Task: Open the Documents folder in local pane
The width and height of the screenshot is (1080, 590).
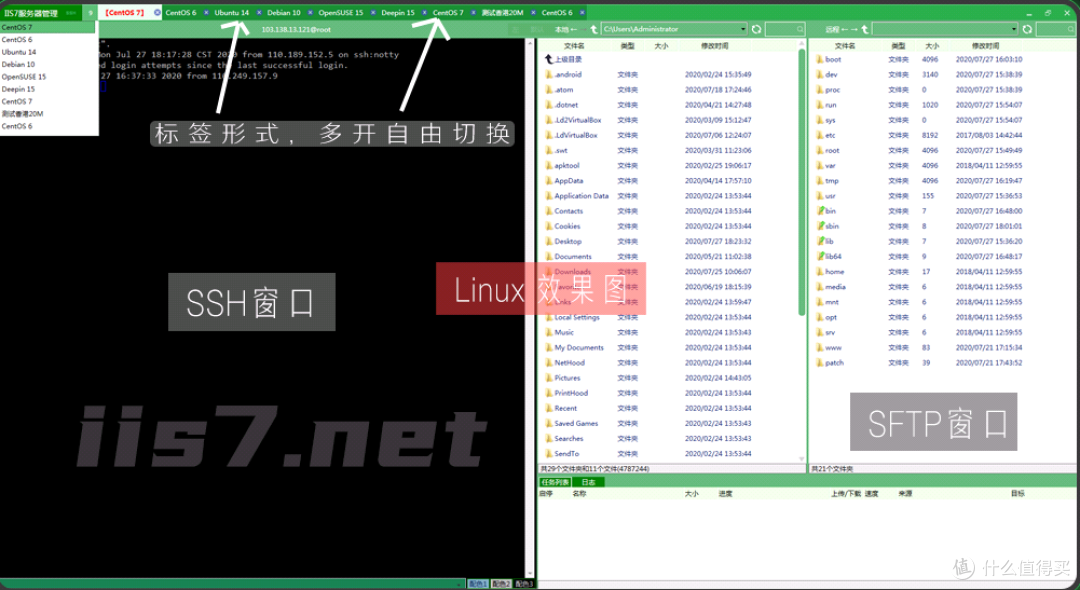Action: [x=575, y=256]
